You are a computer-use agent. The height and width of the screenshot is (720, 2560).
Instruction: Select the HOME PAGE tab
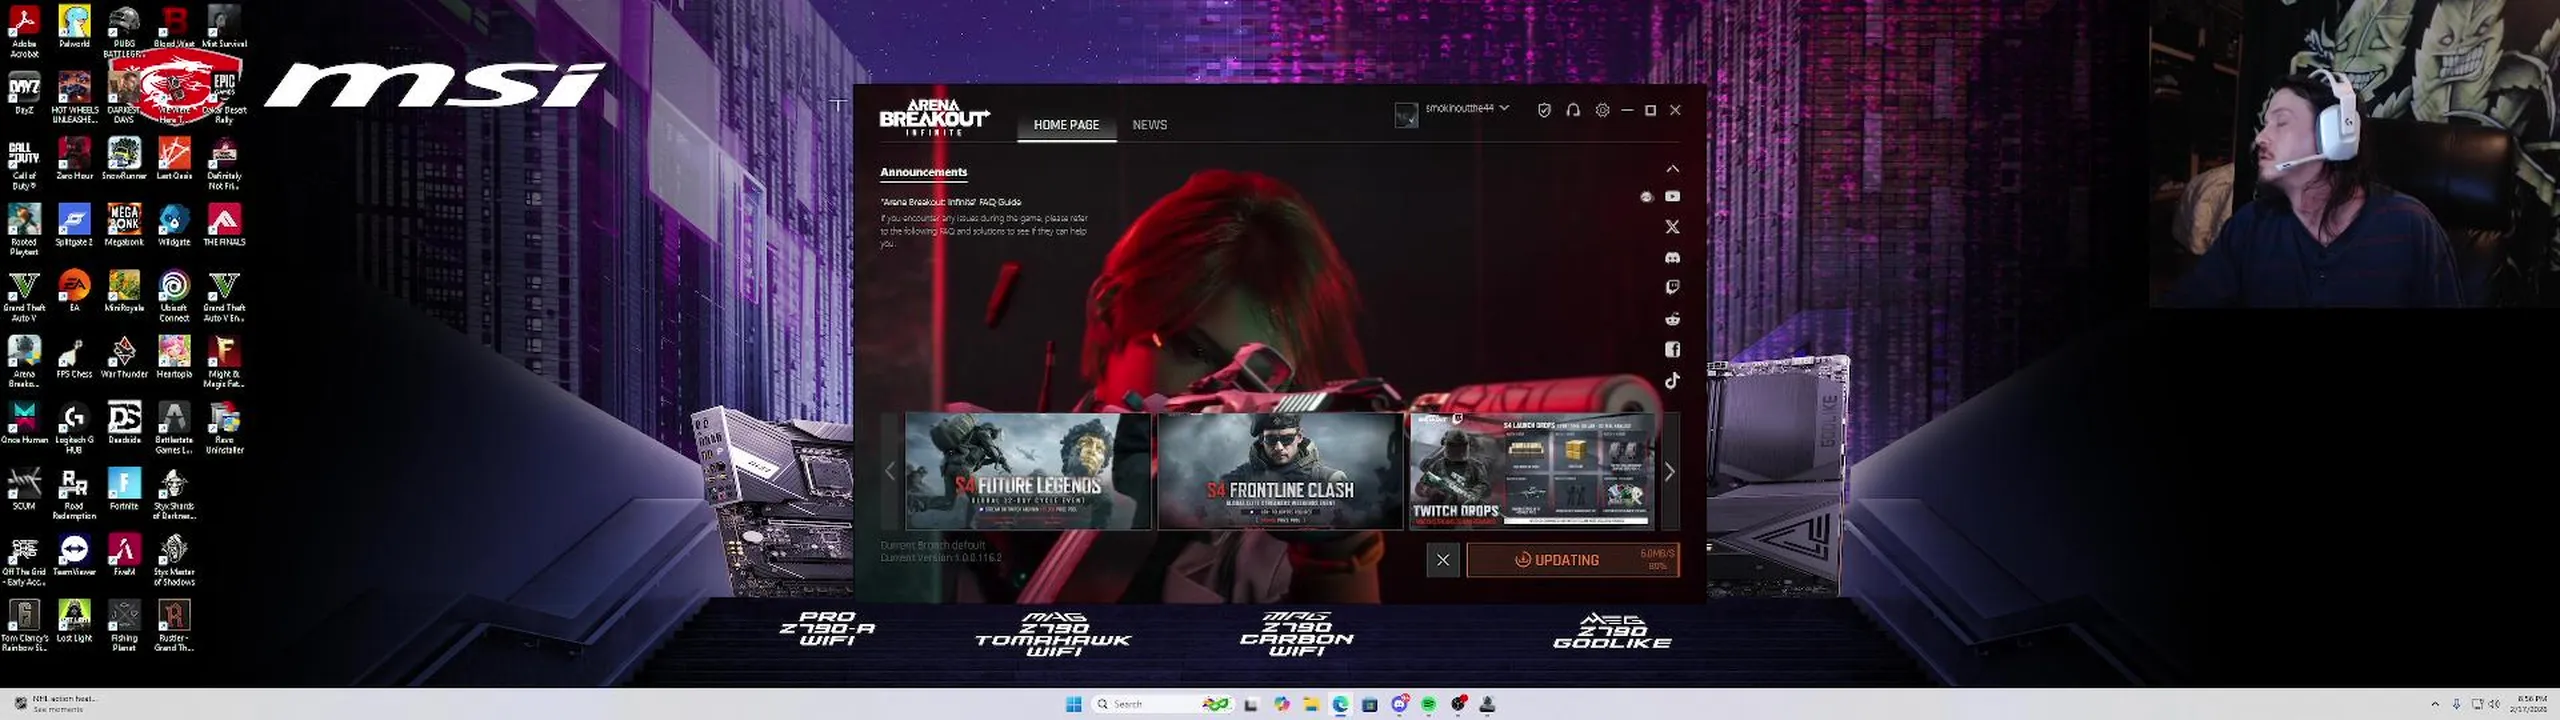click(x=1066, y=125)
